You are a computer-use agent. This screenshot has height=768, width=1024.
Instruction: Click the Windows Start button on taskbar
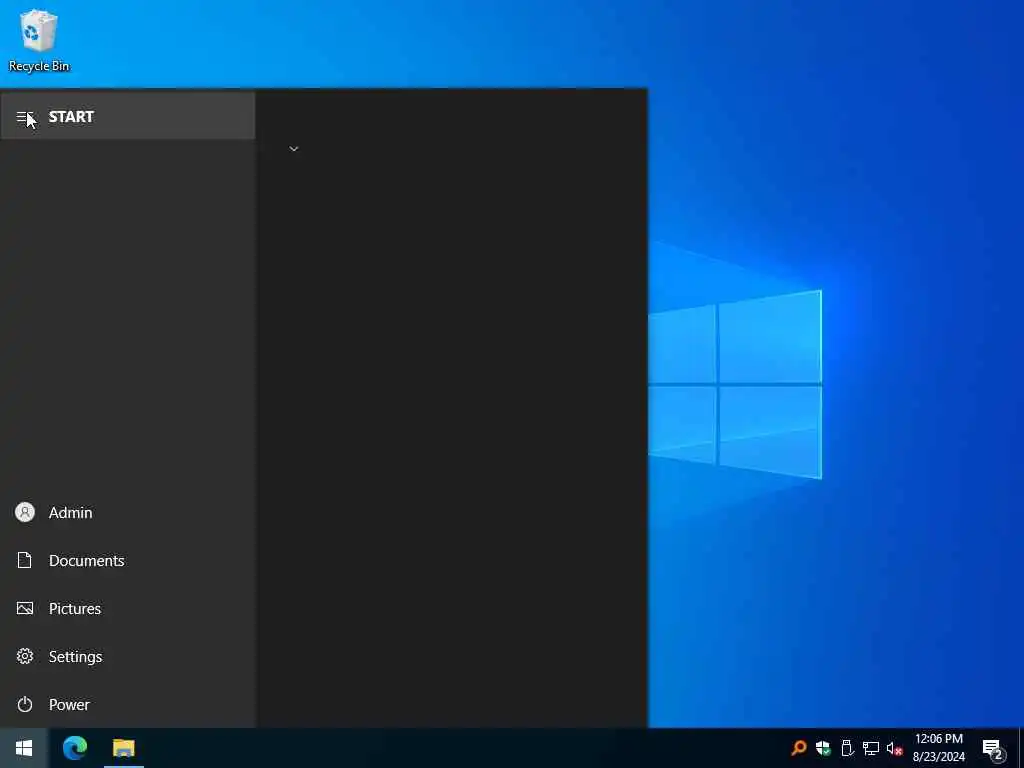click(24, 748)
